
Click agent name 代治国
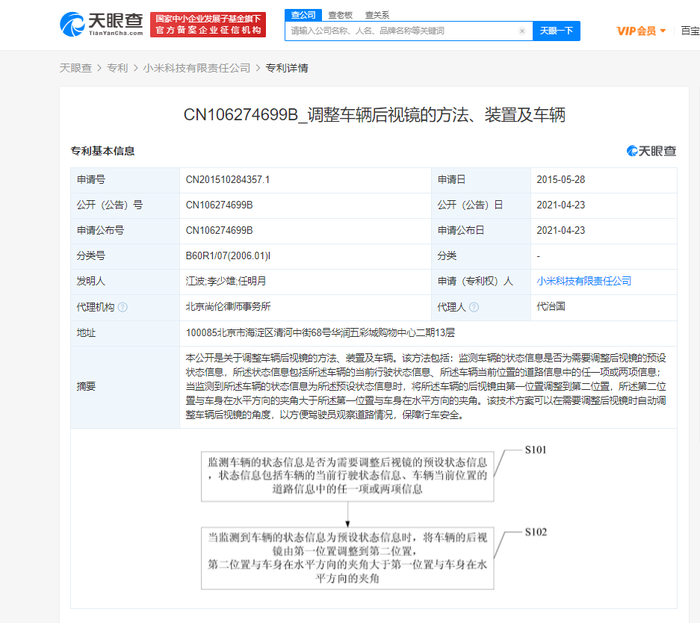(551, 307)
